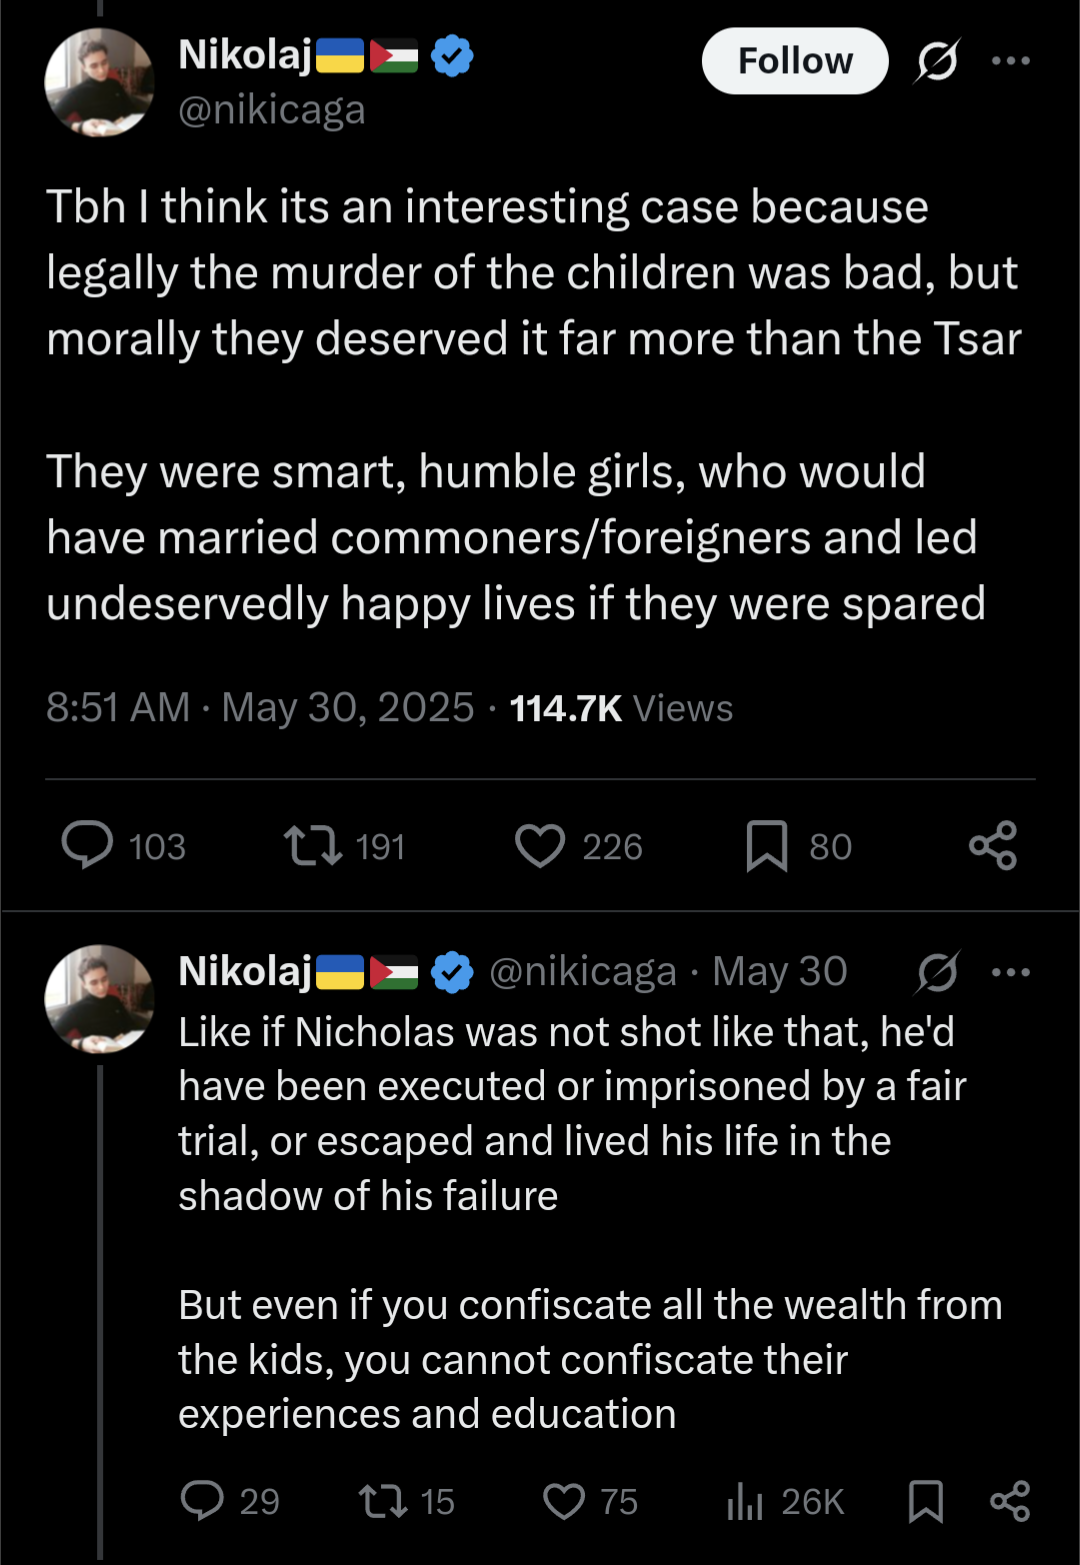Open reply's profile avatar
Image resolution: width=1080 pixels, height=1565 pixels.
99,998
